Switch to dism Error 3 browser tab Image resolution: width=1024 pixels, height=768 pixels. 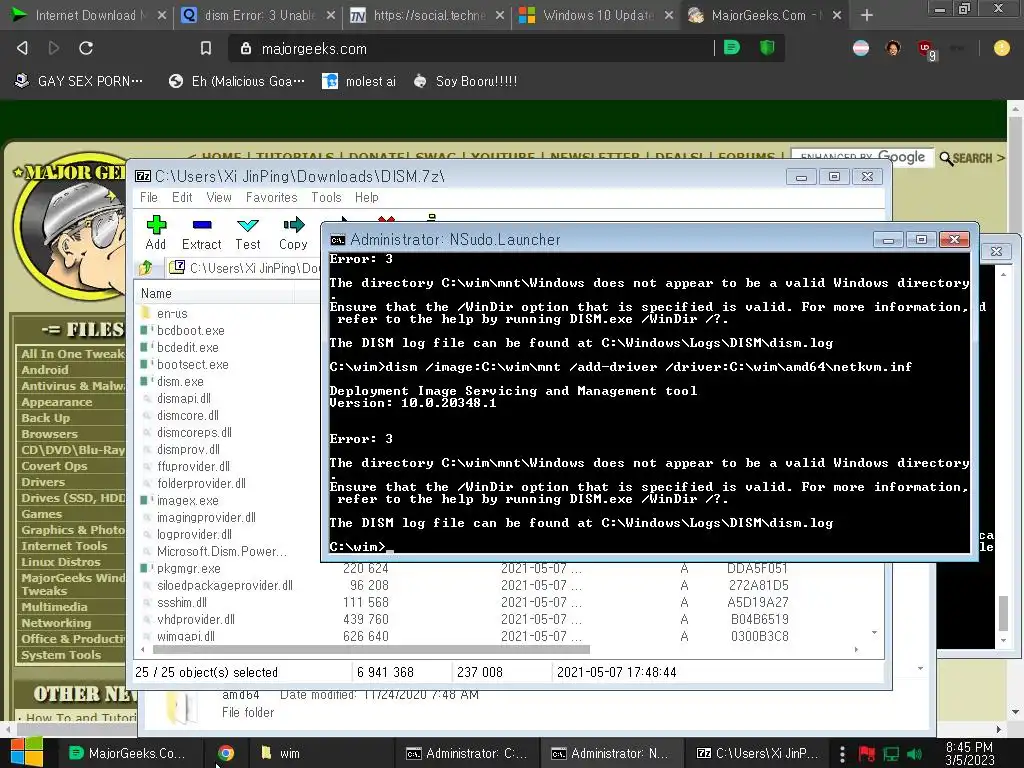coord(257,15)
